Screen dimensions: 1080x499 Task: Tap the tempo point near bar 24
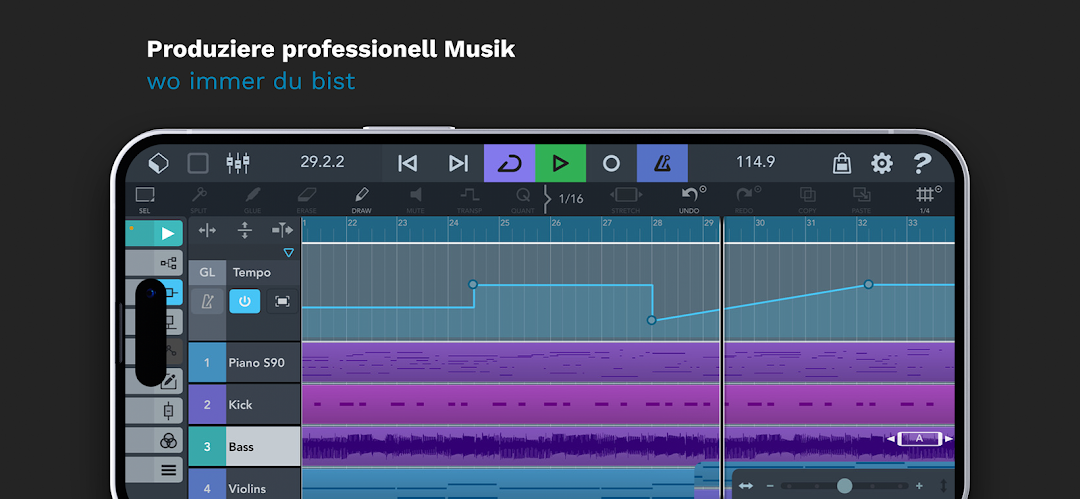pos(472,284)
